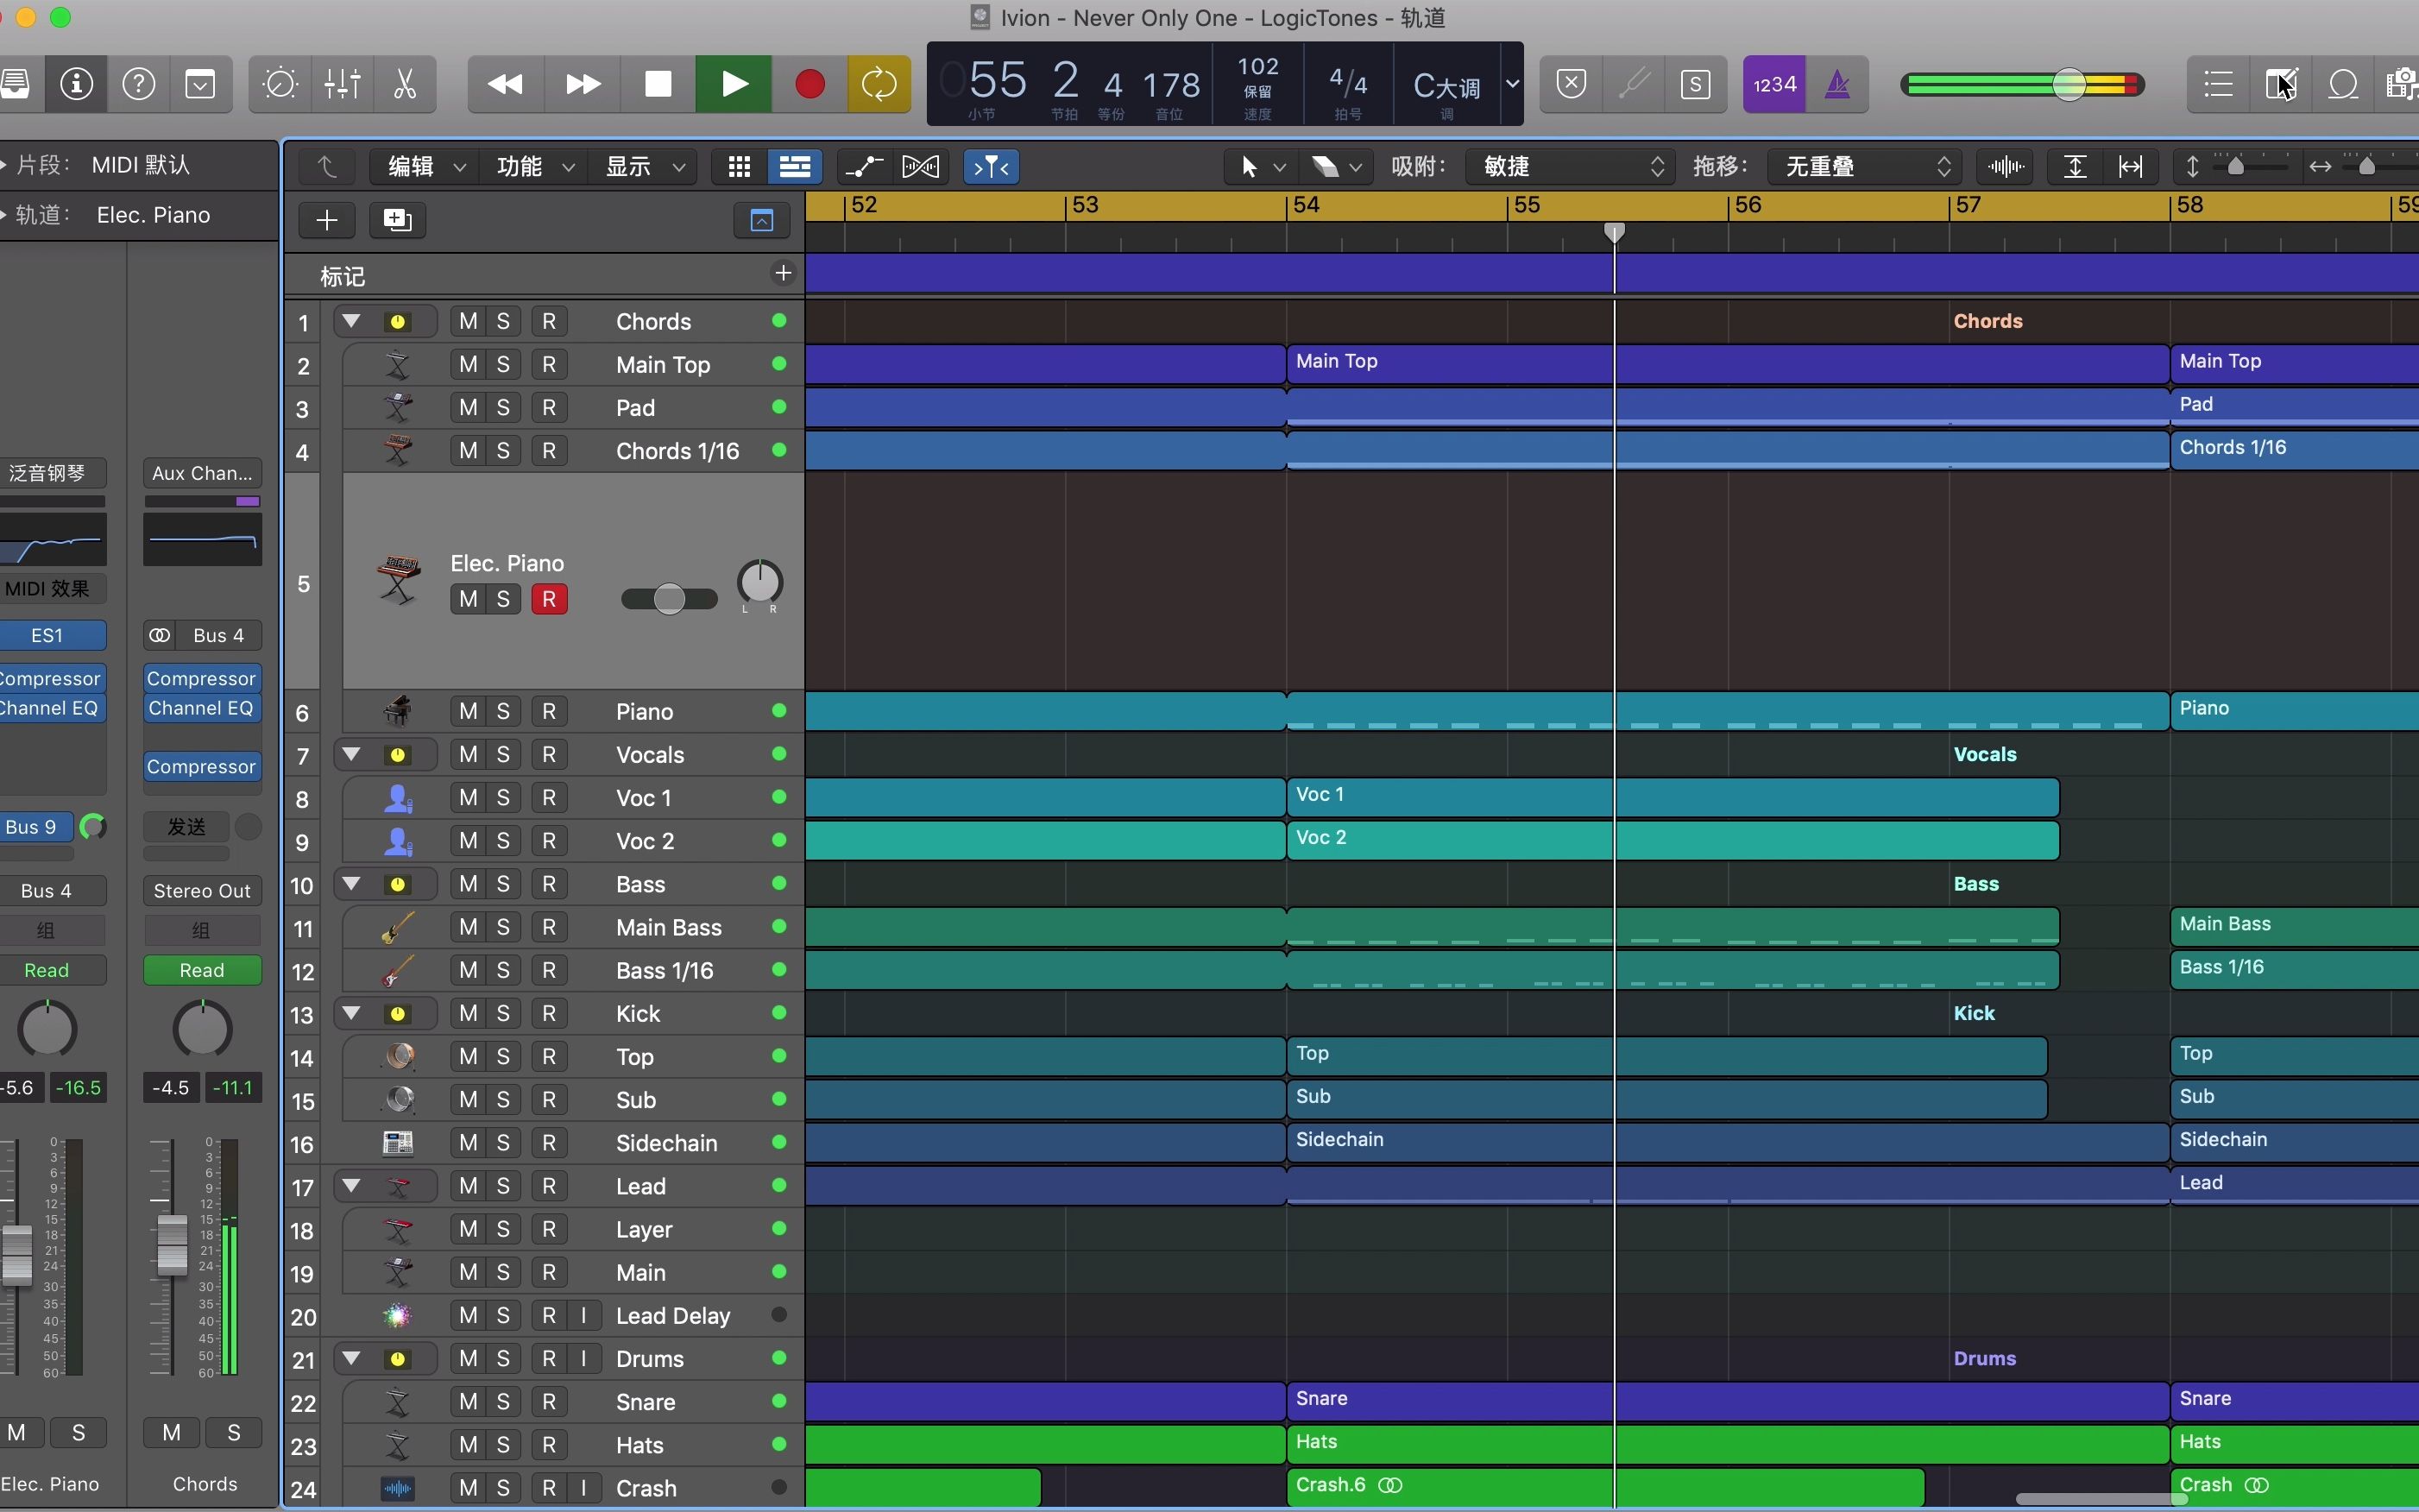Open Smart Controls dial icon
This screenshot has height=1512, width=2419.
coord(280,84)
